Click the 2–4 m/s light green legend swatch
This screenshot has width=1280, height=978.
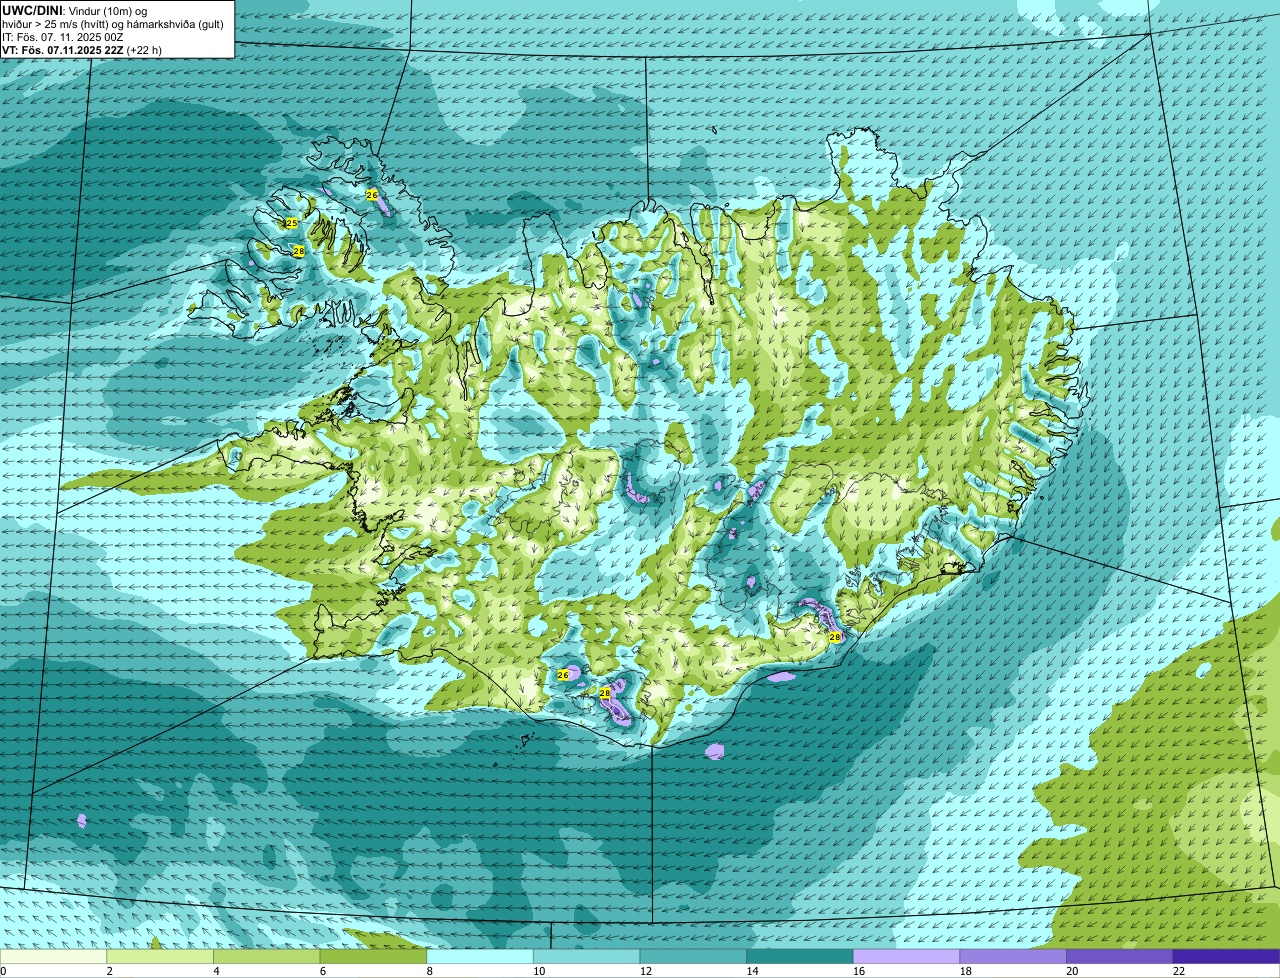coord(160,956)
